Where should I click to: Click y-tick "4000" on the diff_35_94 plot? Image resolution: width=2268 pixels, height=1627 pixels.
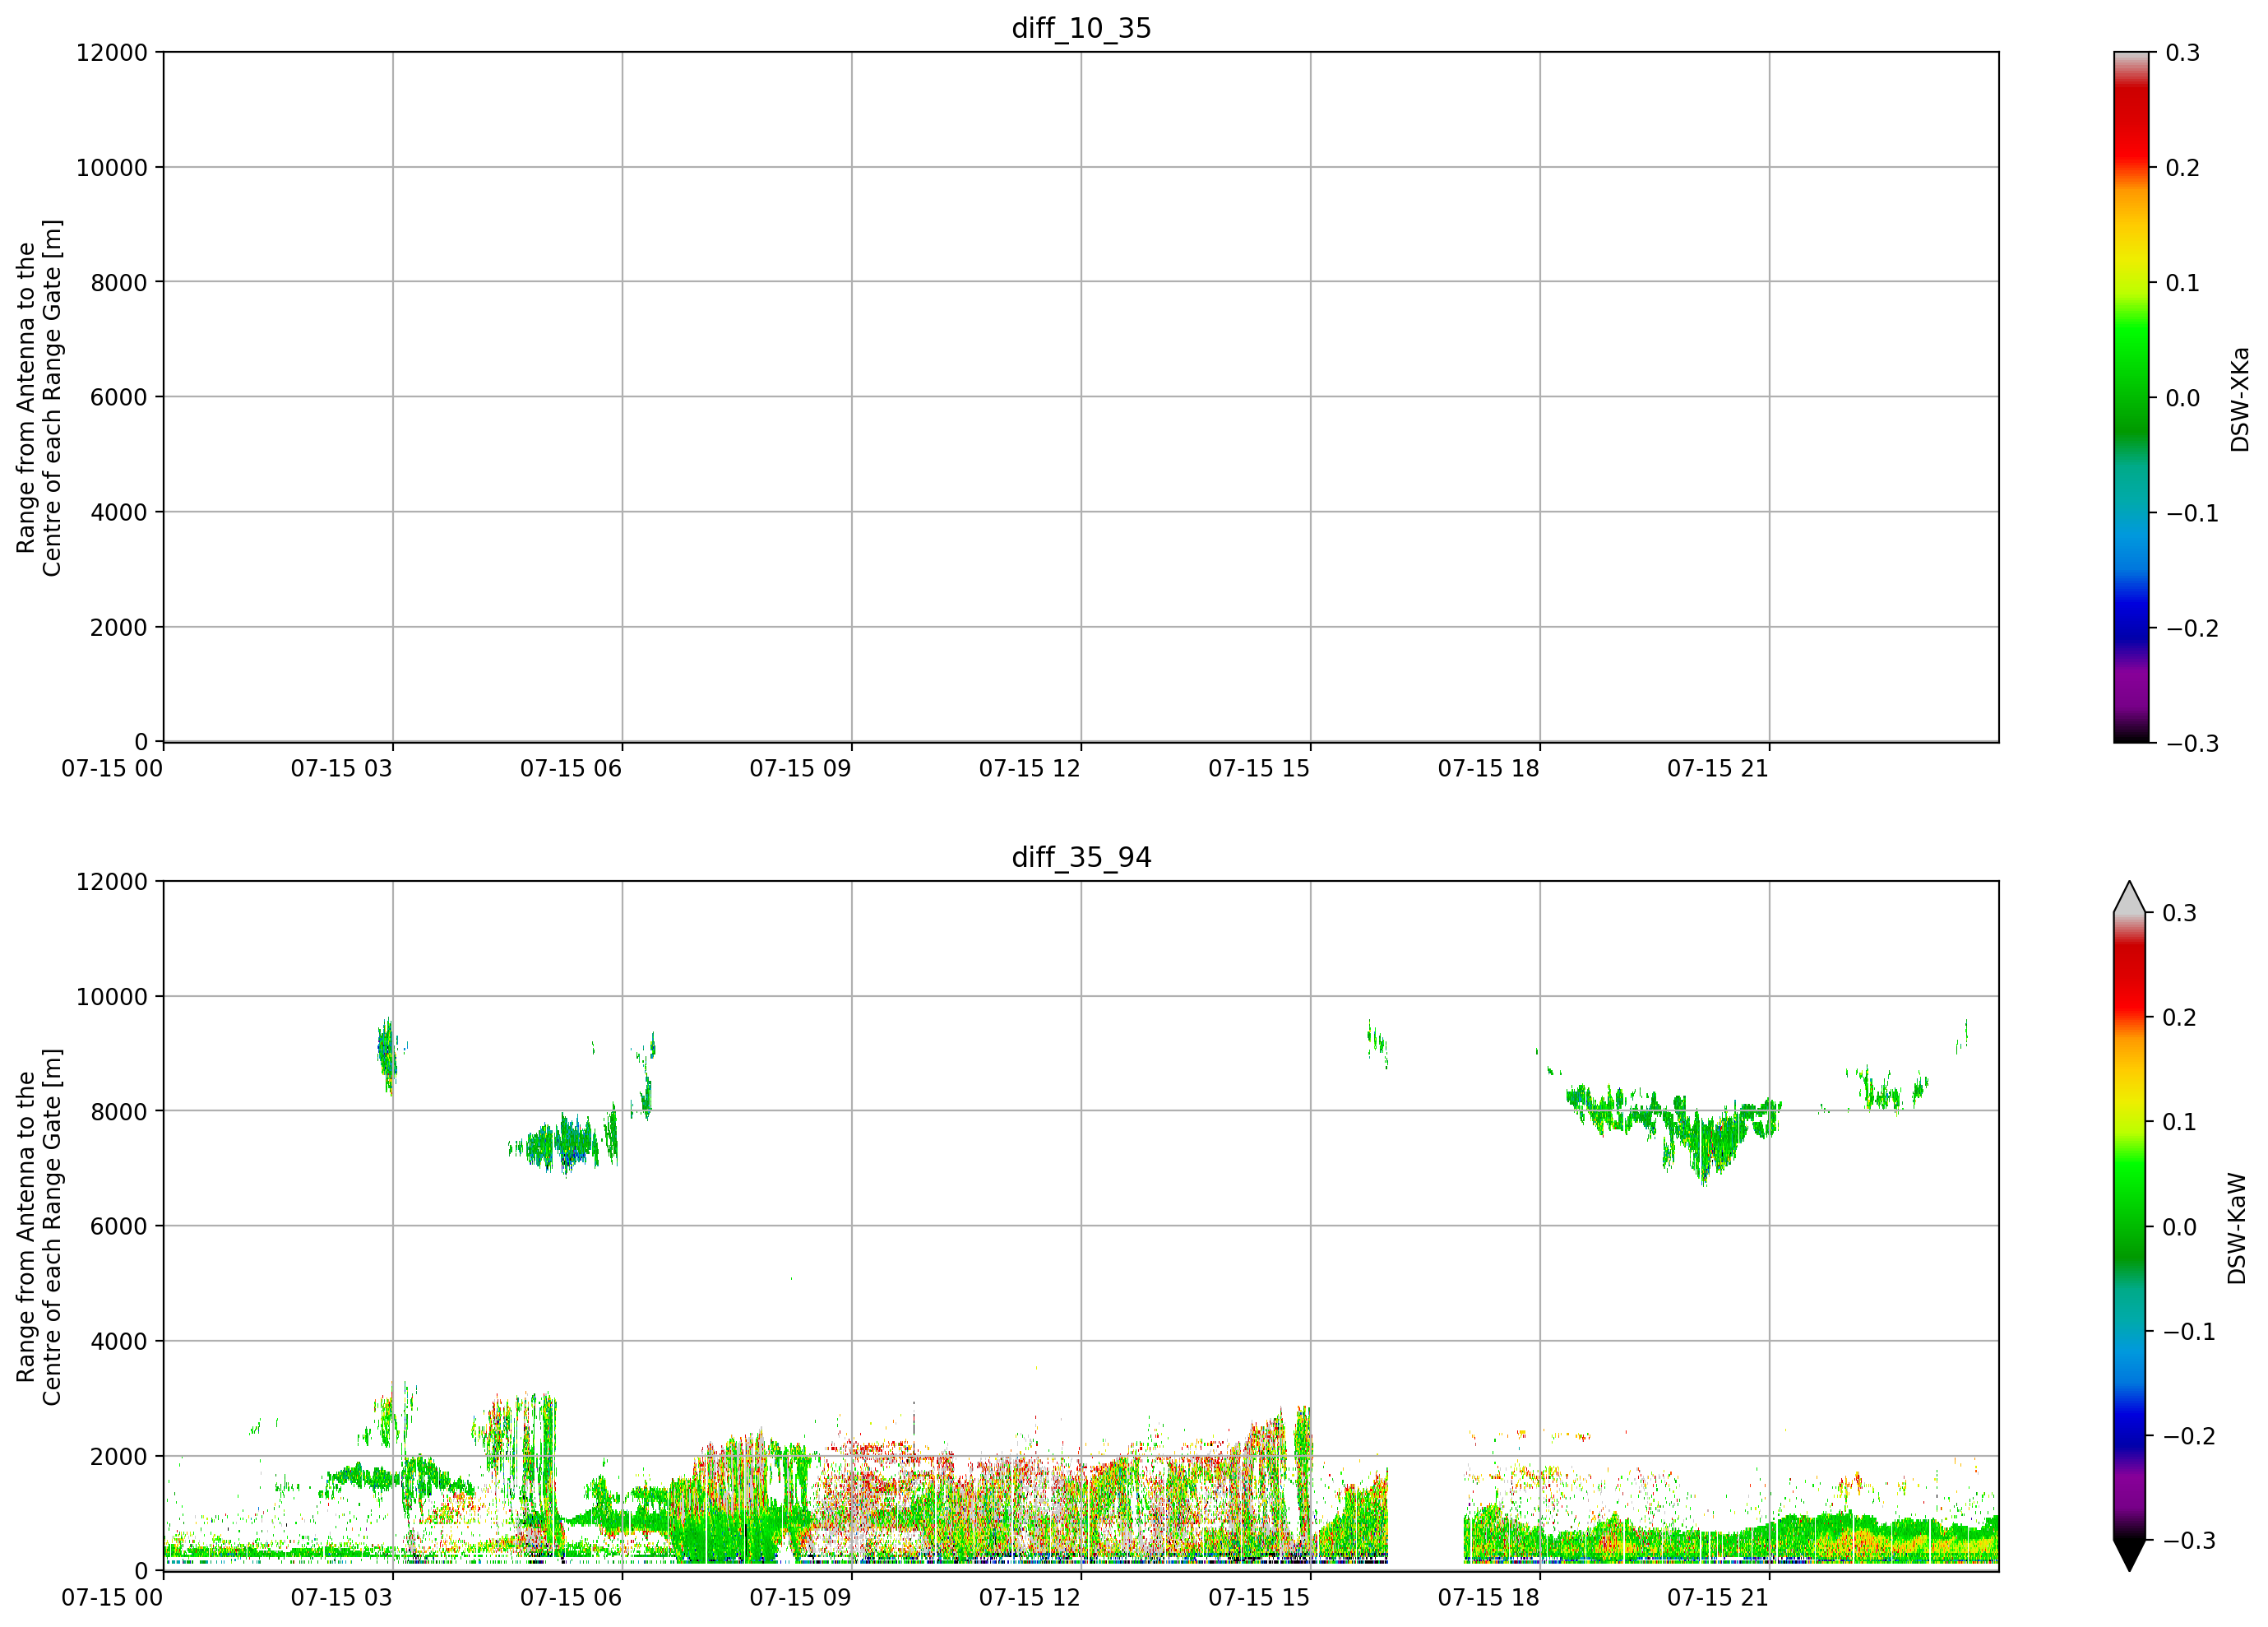[x=119, y=1341]
